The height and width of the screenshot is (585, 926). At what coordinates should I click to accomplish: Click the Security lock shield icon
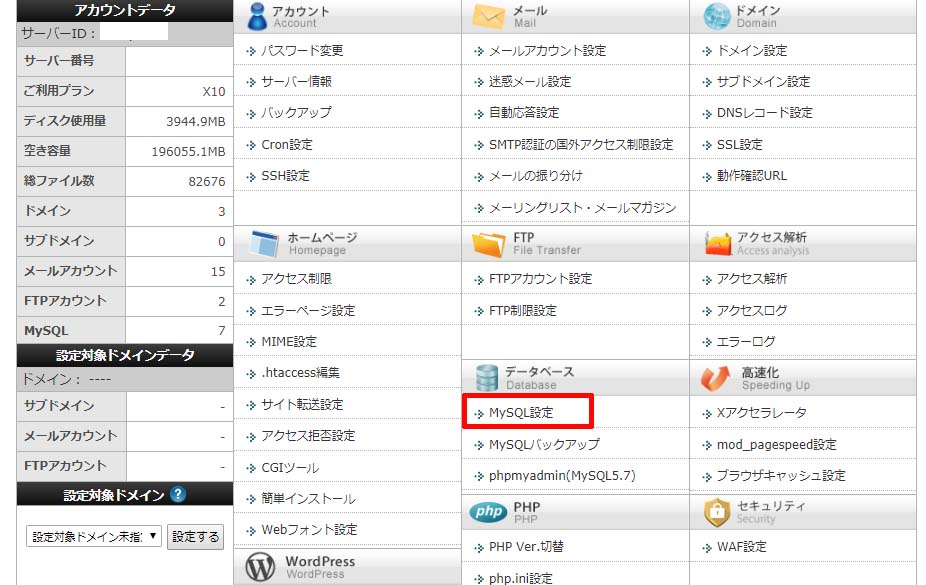tap(717, 512)
